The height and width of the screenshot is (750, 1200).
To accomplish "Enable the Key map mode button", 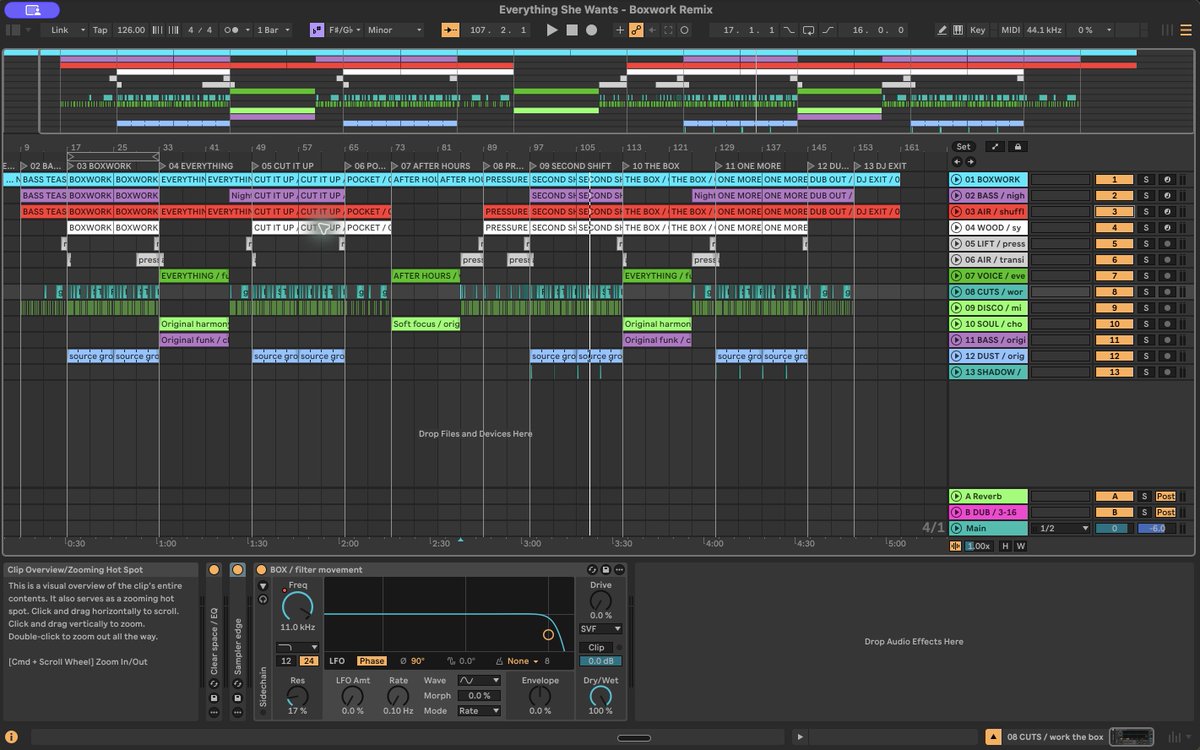I will coord(977,30).
